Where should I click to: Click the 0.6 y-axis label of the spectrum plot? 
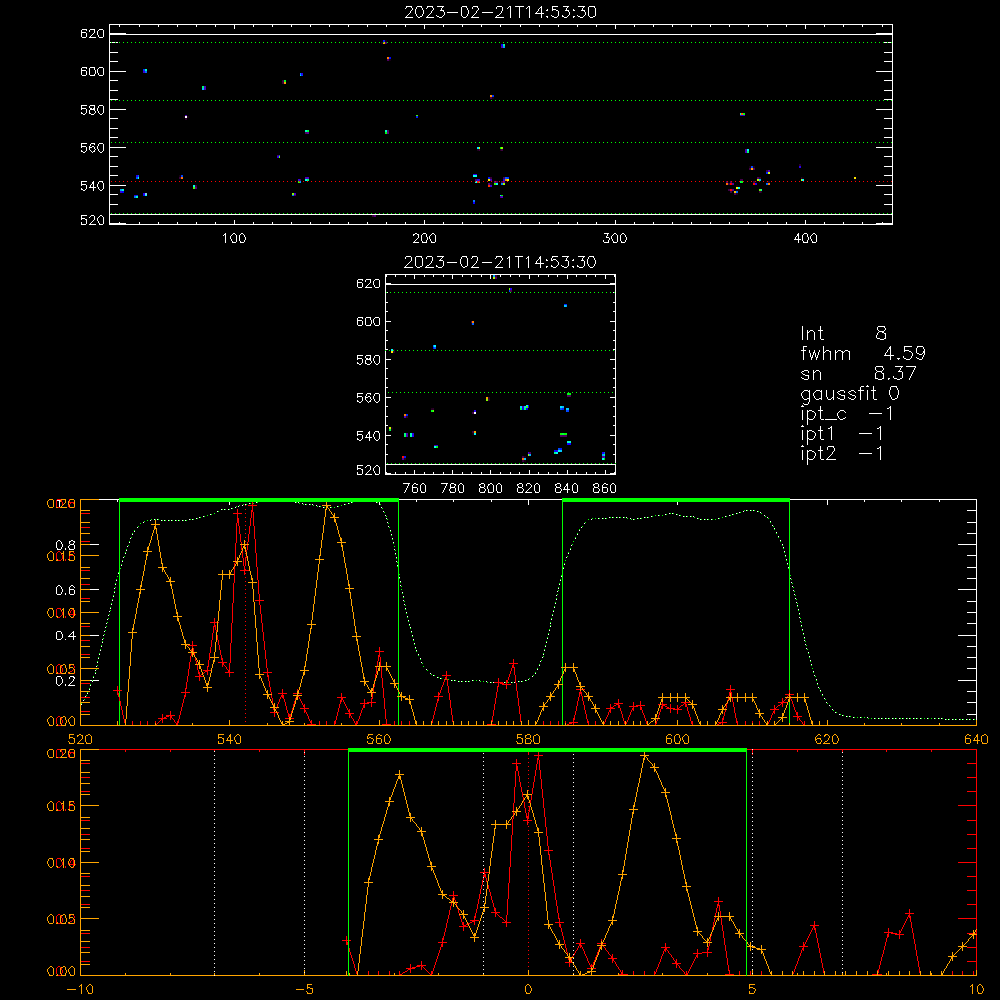pyautogui.click(x=66, y=591)
